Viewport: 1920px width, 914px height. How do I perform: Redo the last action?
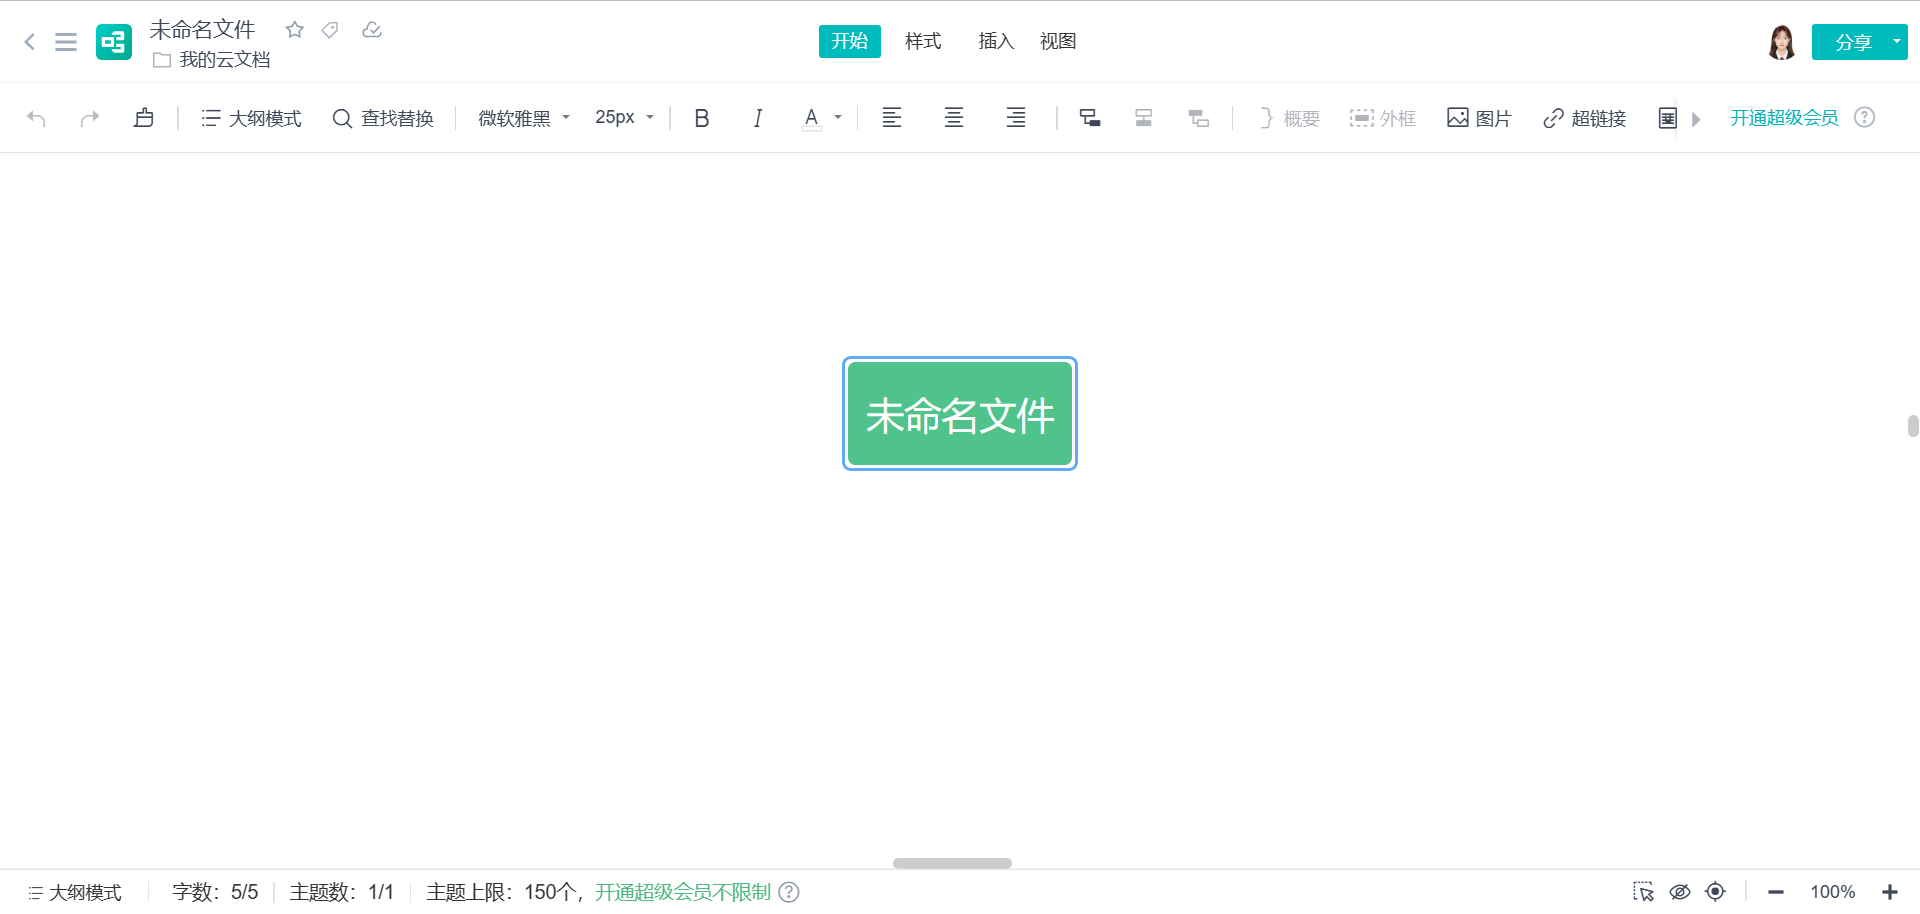pyautogui.click(x=90, y=118)
